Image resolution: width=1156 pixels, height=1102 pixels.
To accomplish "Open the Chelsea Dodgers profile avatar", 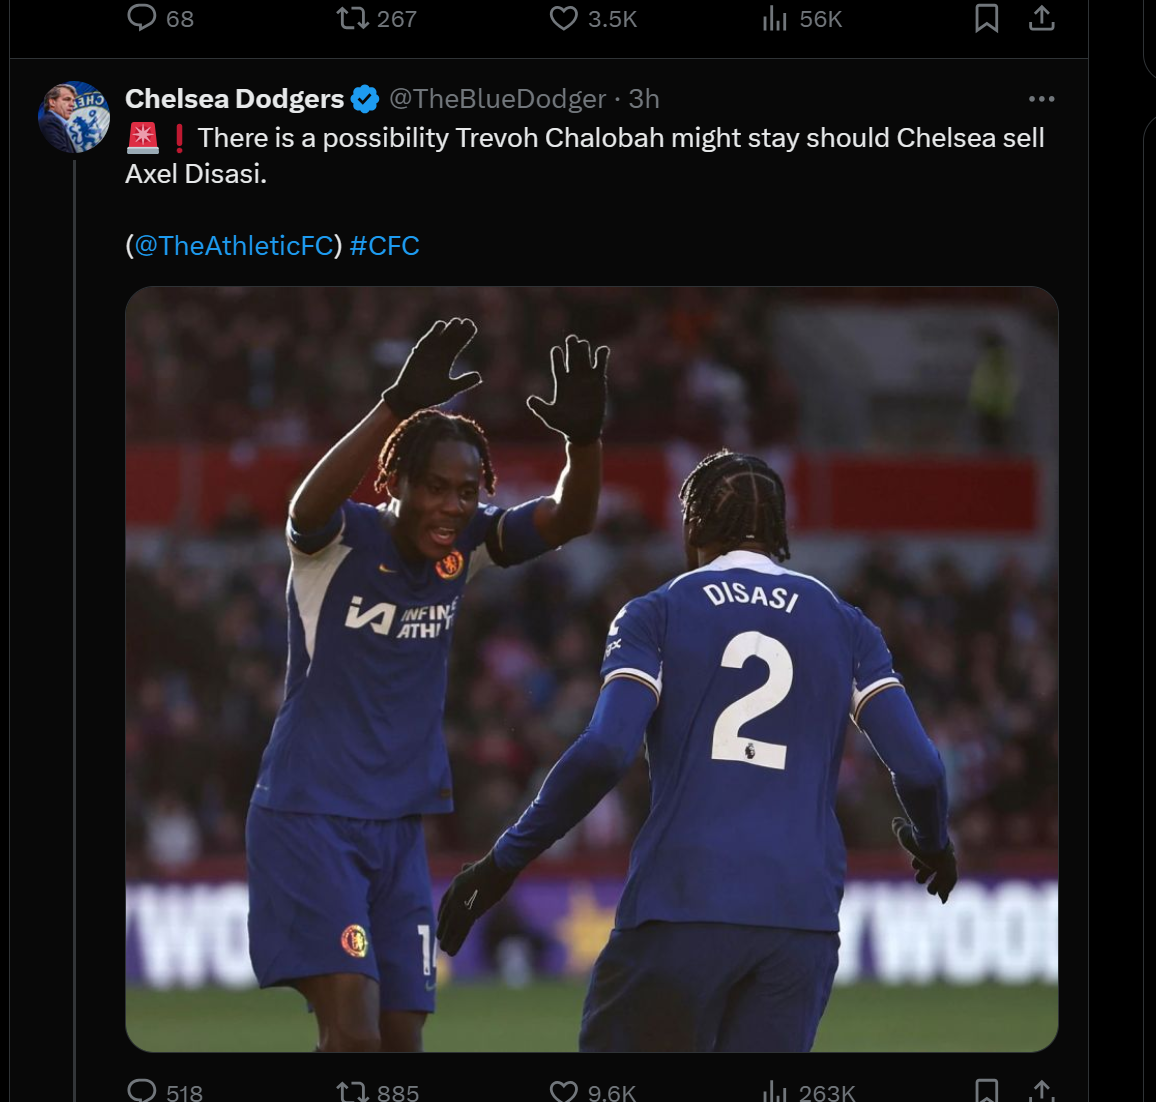I will click(74, 117).
